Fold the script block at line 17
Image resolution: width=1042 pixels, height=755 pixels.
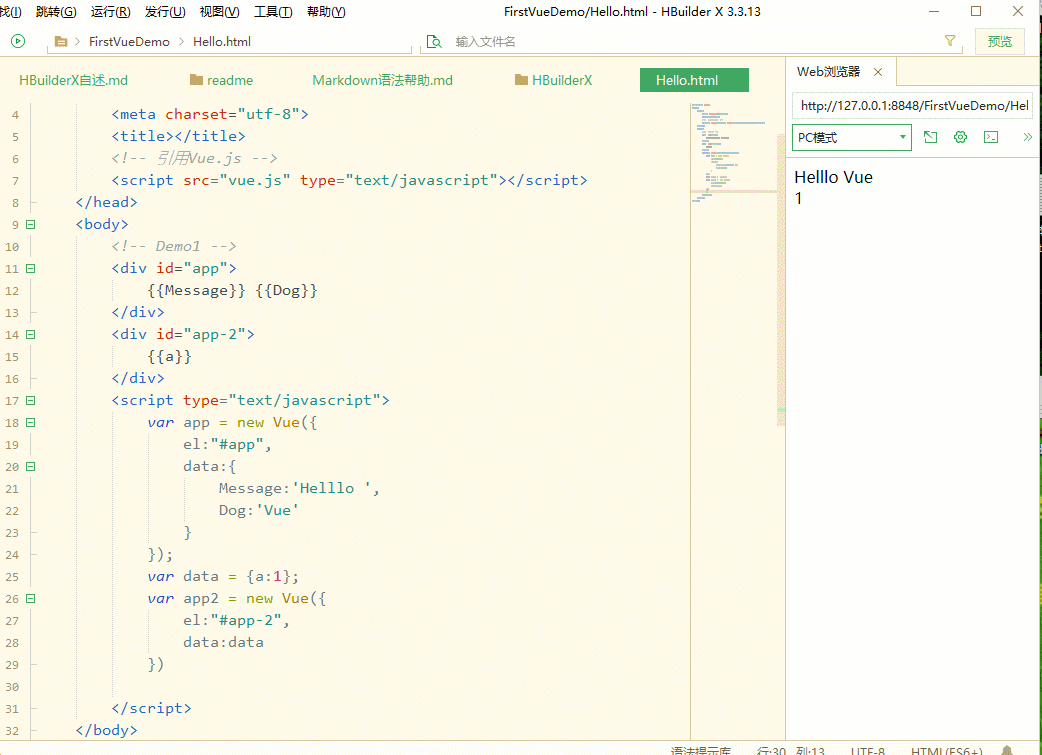tap(31, 400)
